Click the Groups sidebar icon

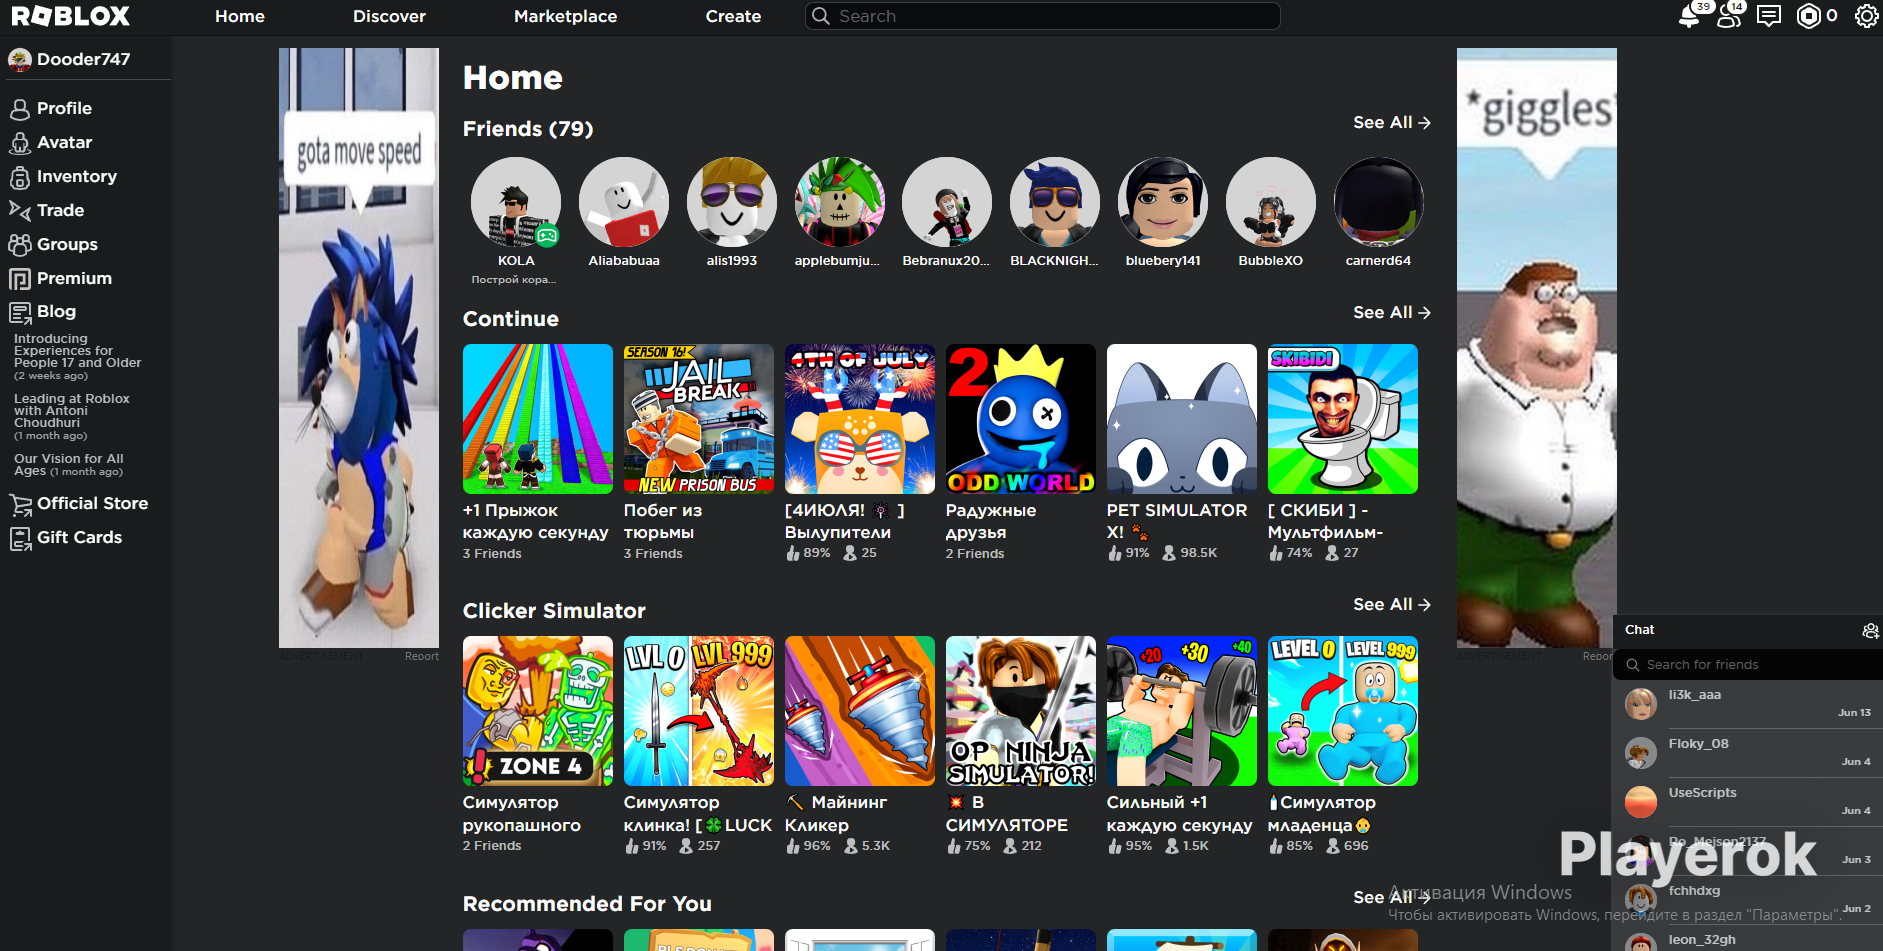pos(20,245)
